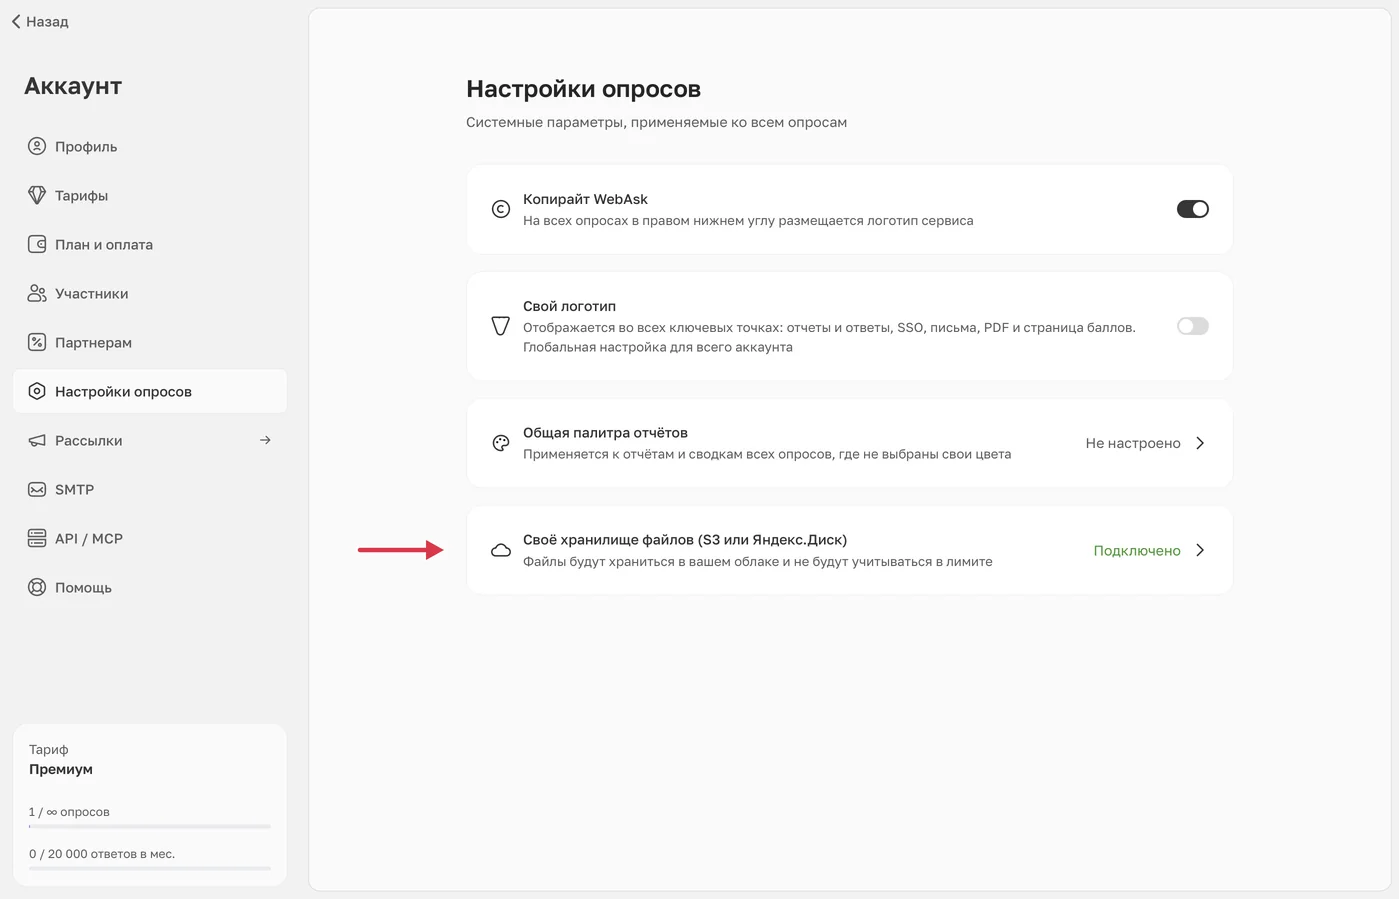Click the API / MCP server icon
Image resolution: width=1399 pixels, height=899 pixels.
click(x=37, y=538)
